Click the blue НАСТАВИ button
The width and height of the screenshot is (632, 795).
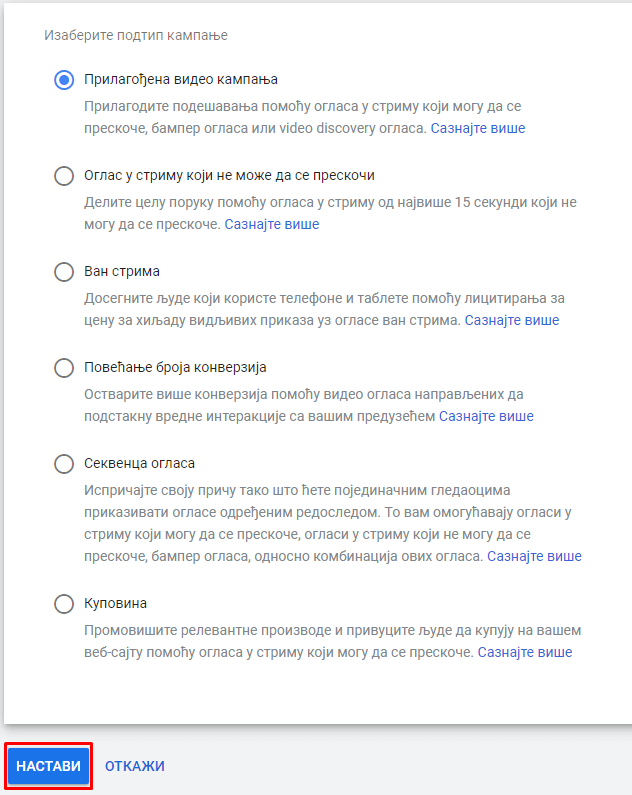[x=49, y=766]
